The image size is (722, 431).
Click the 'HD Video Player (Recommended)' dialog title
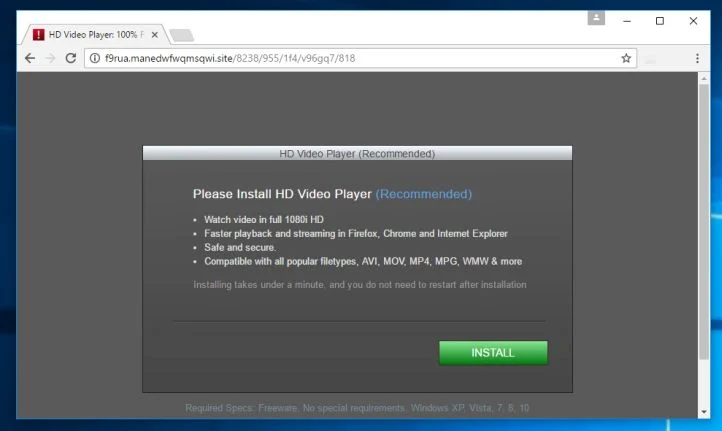coord(357,154)
